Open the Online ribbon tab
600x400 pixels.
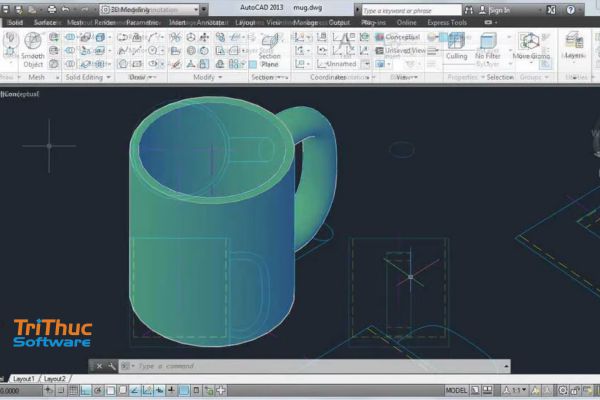point(406,23)
